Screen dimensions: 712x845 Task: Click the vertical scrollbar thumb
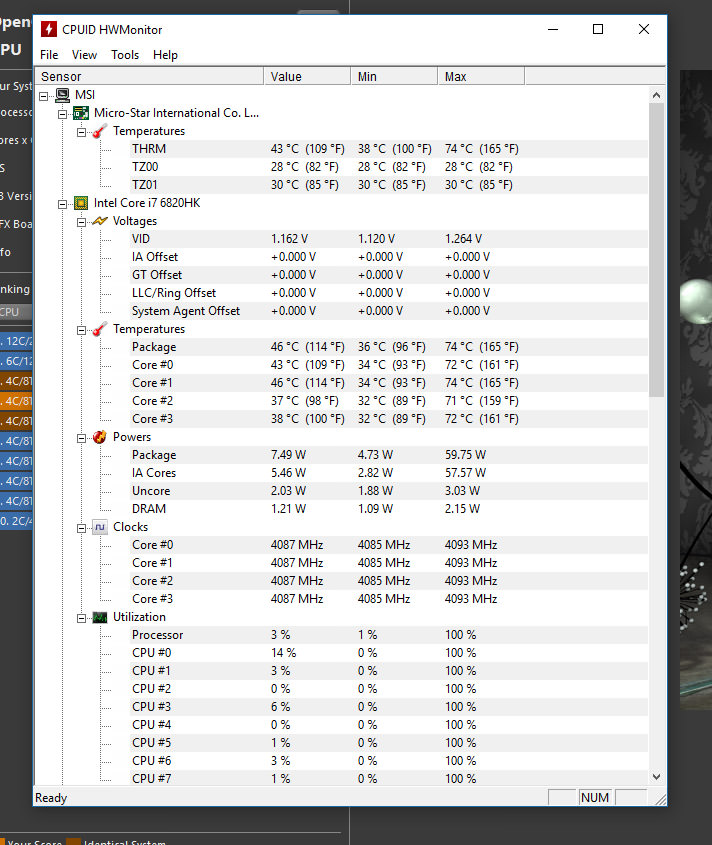656,251
